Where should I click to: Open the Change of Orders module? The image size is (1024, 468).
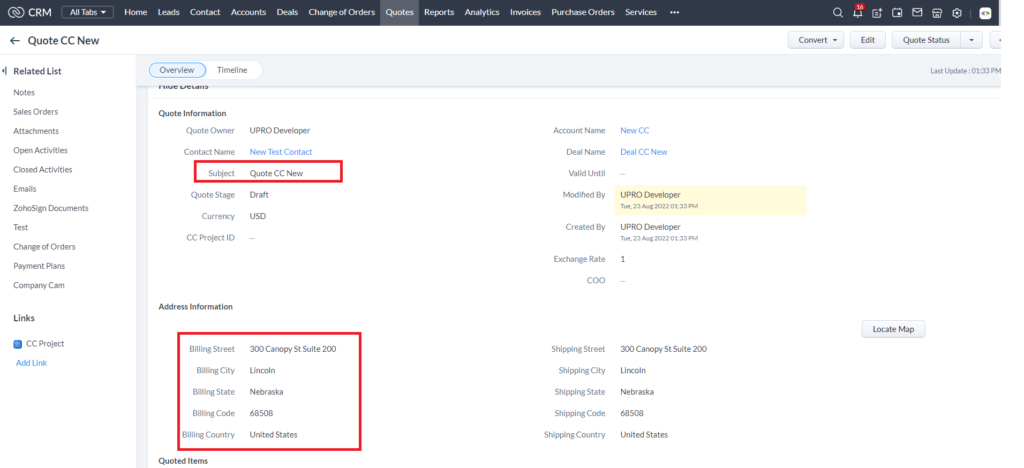coord(342,12)
